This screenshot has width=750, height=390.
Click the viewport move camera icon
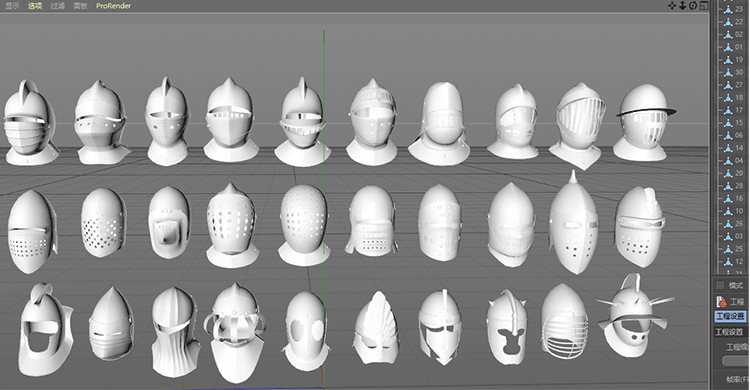[x=672, y=6]
